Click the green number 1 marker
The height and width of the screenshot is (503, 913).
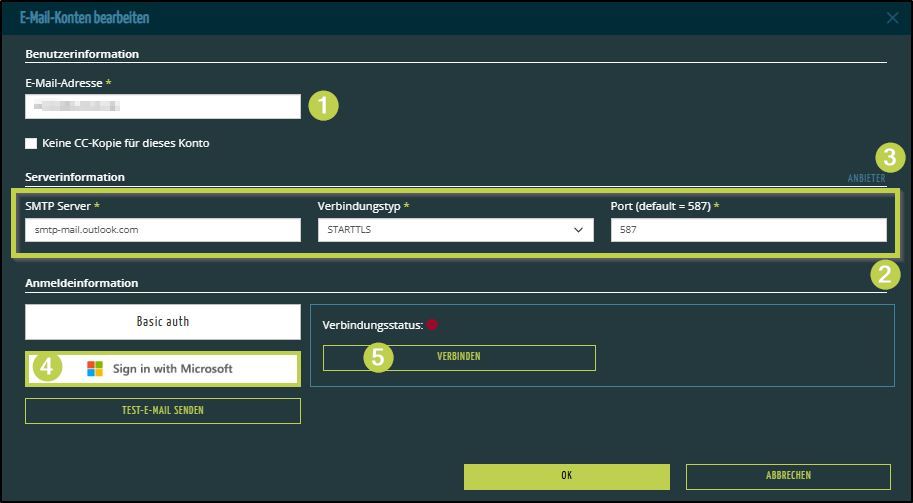click(x=324, y=106)
